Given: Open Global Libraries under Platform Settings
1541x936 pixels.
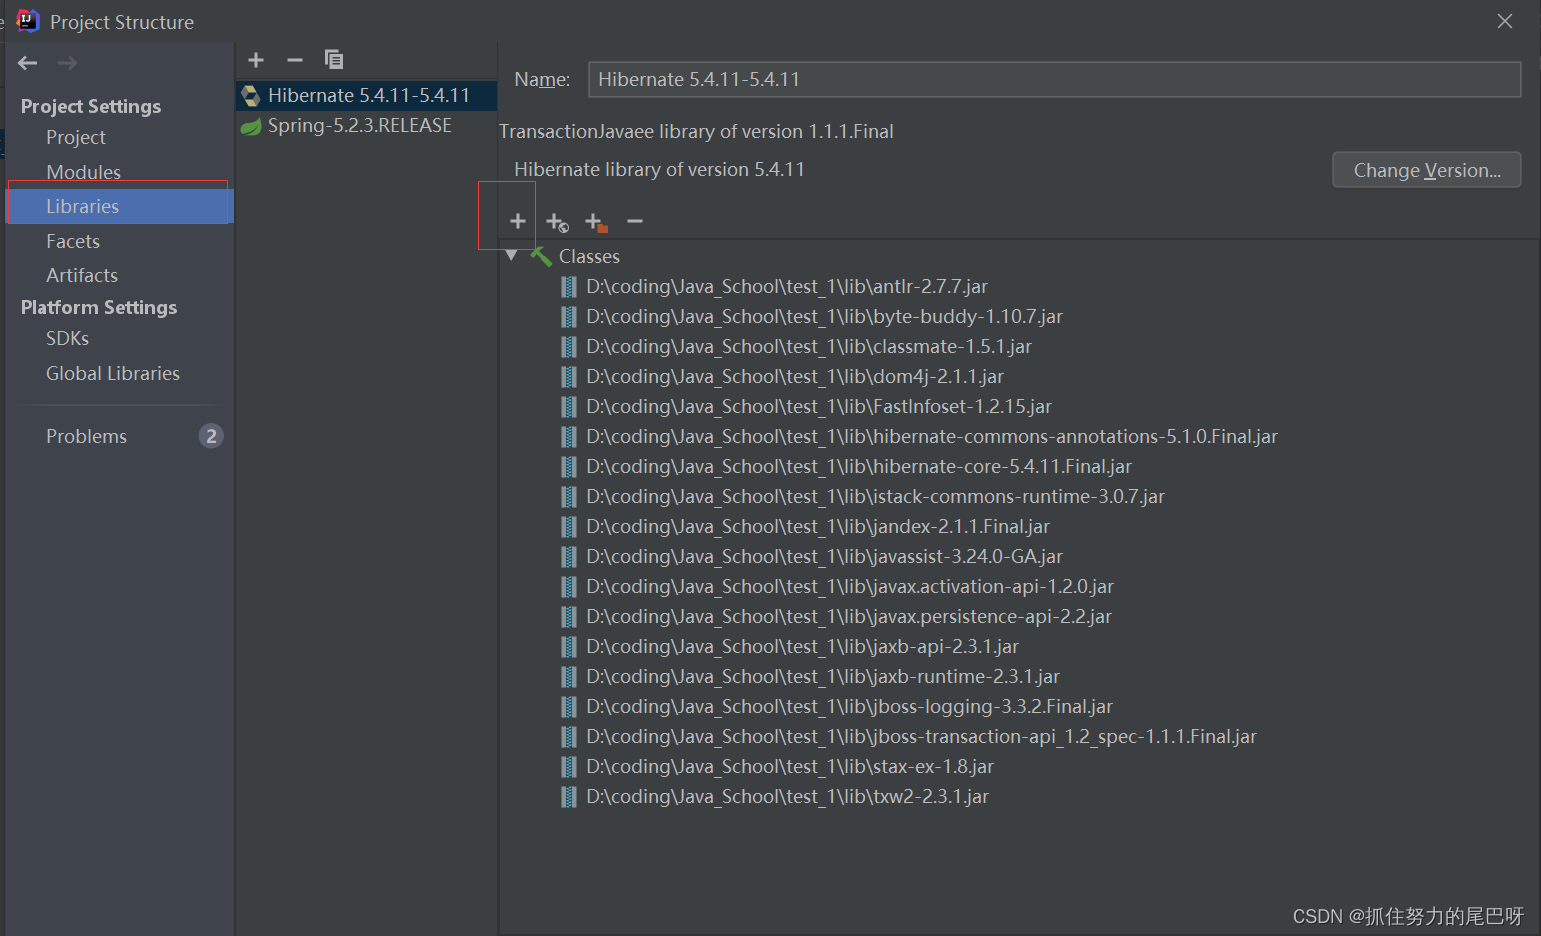Looking at the screenshot, I should click(113, 373).
